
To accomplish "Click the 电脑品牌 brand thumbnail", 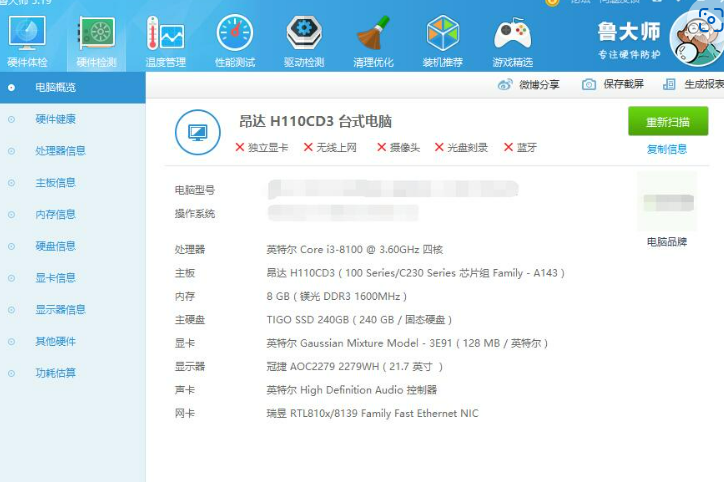I will click(x=667, y=203).
